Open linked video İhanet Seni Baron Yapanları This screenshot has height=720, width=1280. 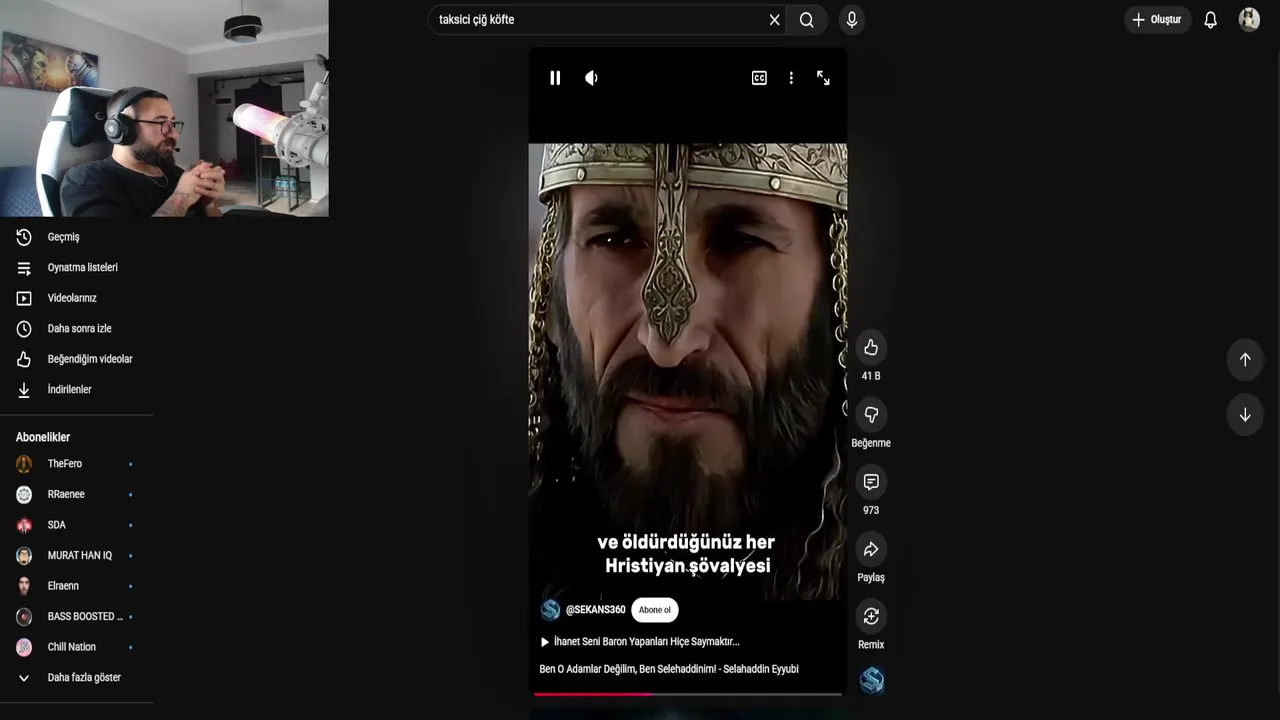point(647,642)
